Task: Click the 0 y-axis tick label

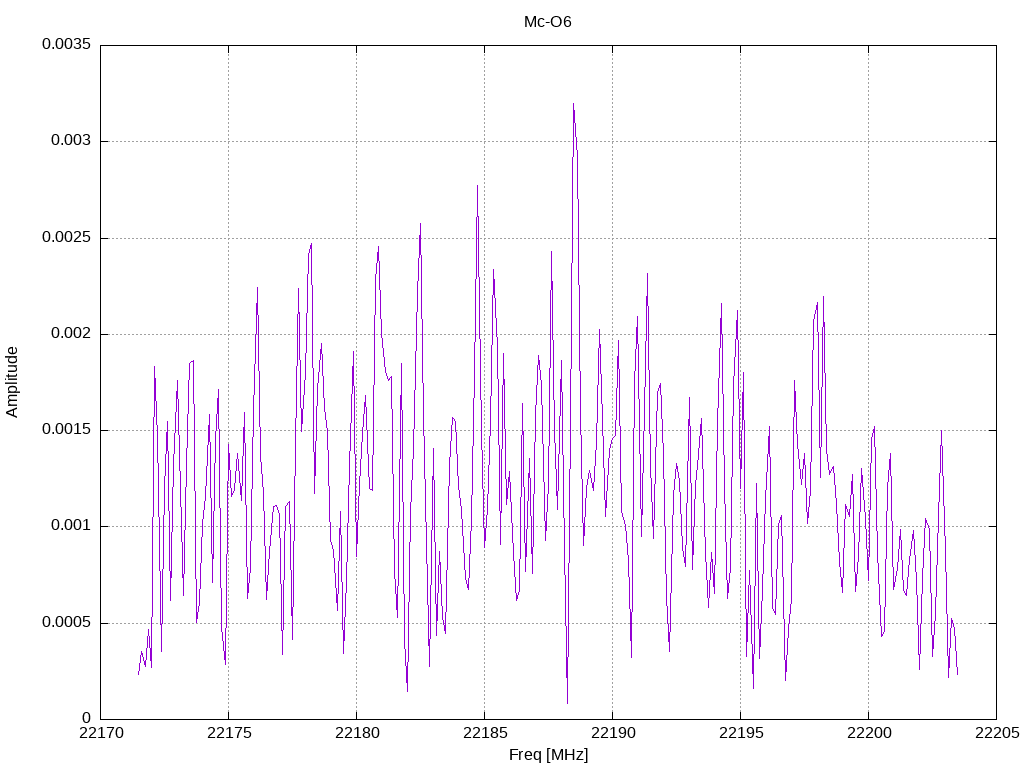Action: pos(87,719)
